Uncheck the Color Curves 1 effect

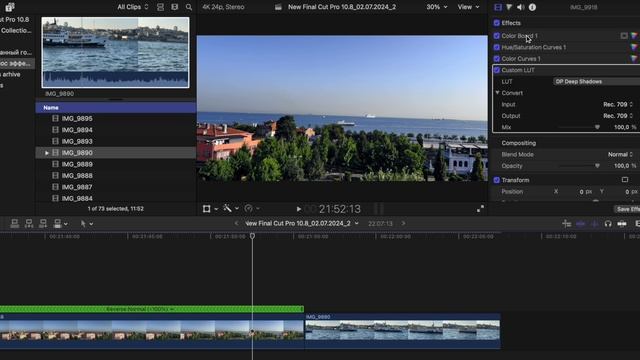click(497, 59)
